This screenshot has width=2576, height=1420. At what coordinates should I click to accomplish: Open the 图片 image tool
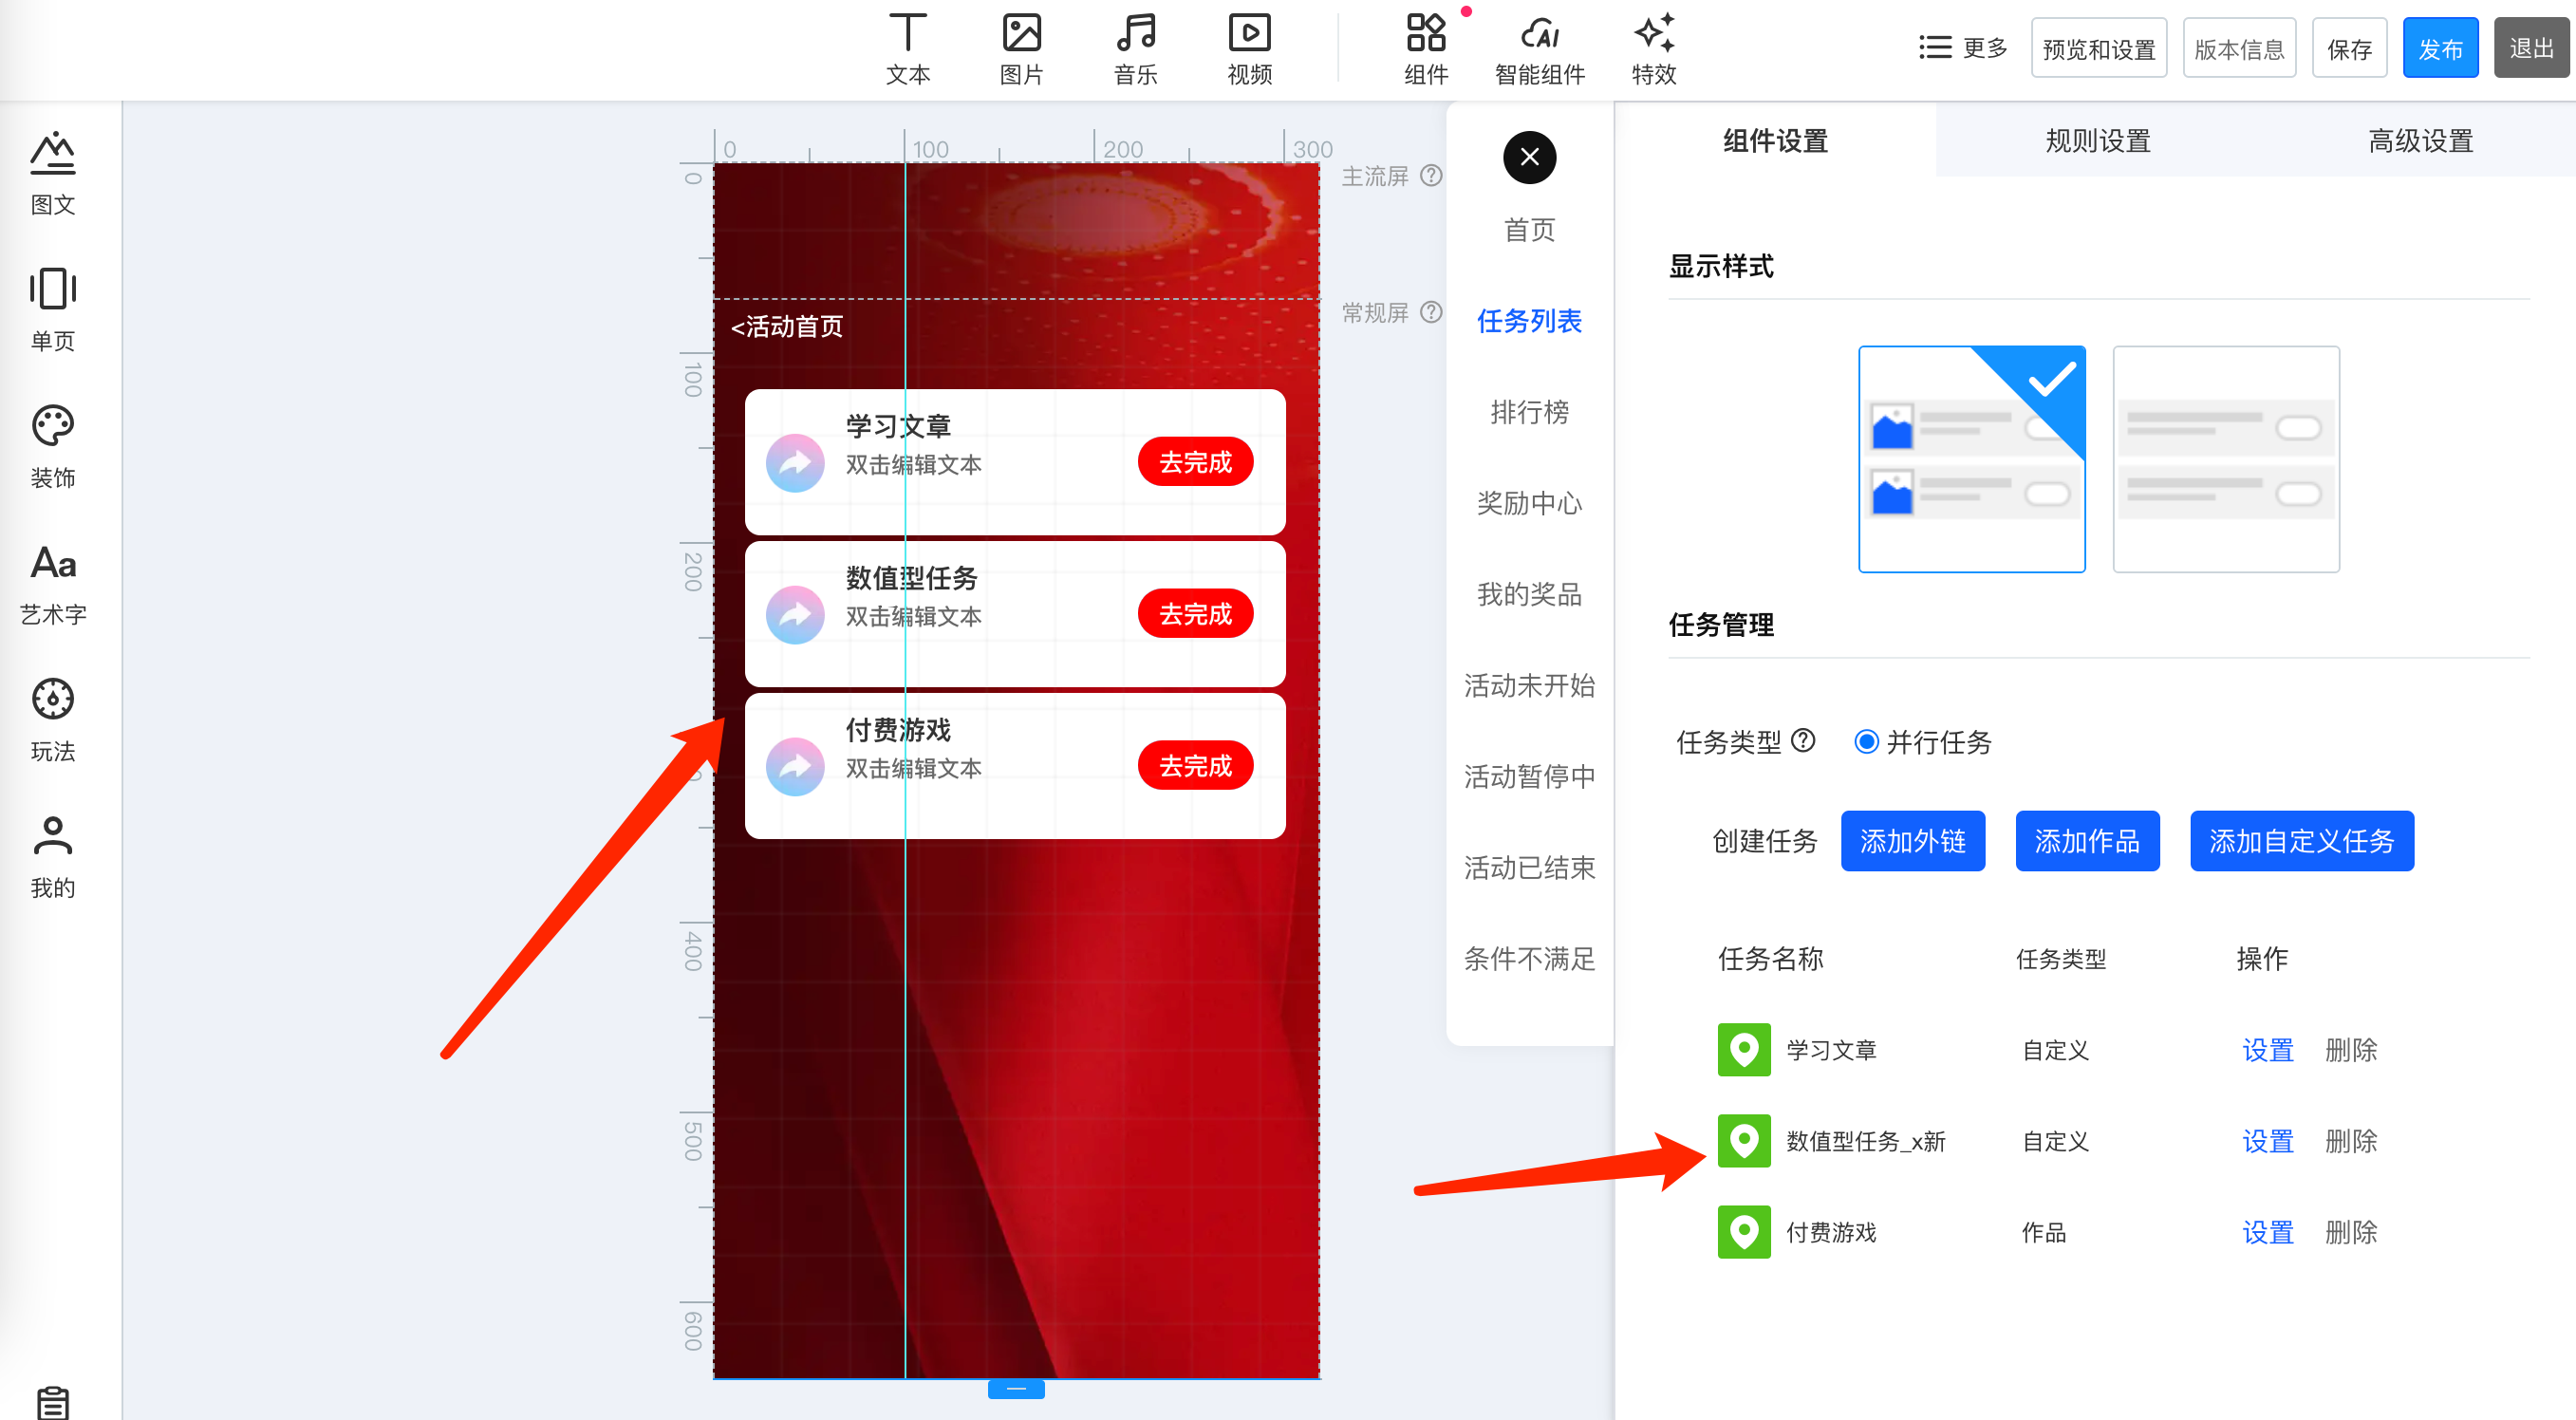(1021, 48)
